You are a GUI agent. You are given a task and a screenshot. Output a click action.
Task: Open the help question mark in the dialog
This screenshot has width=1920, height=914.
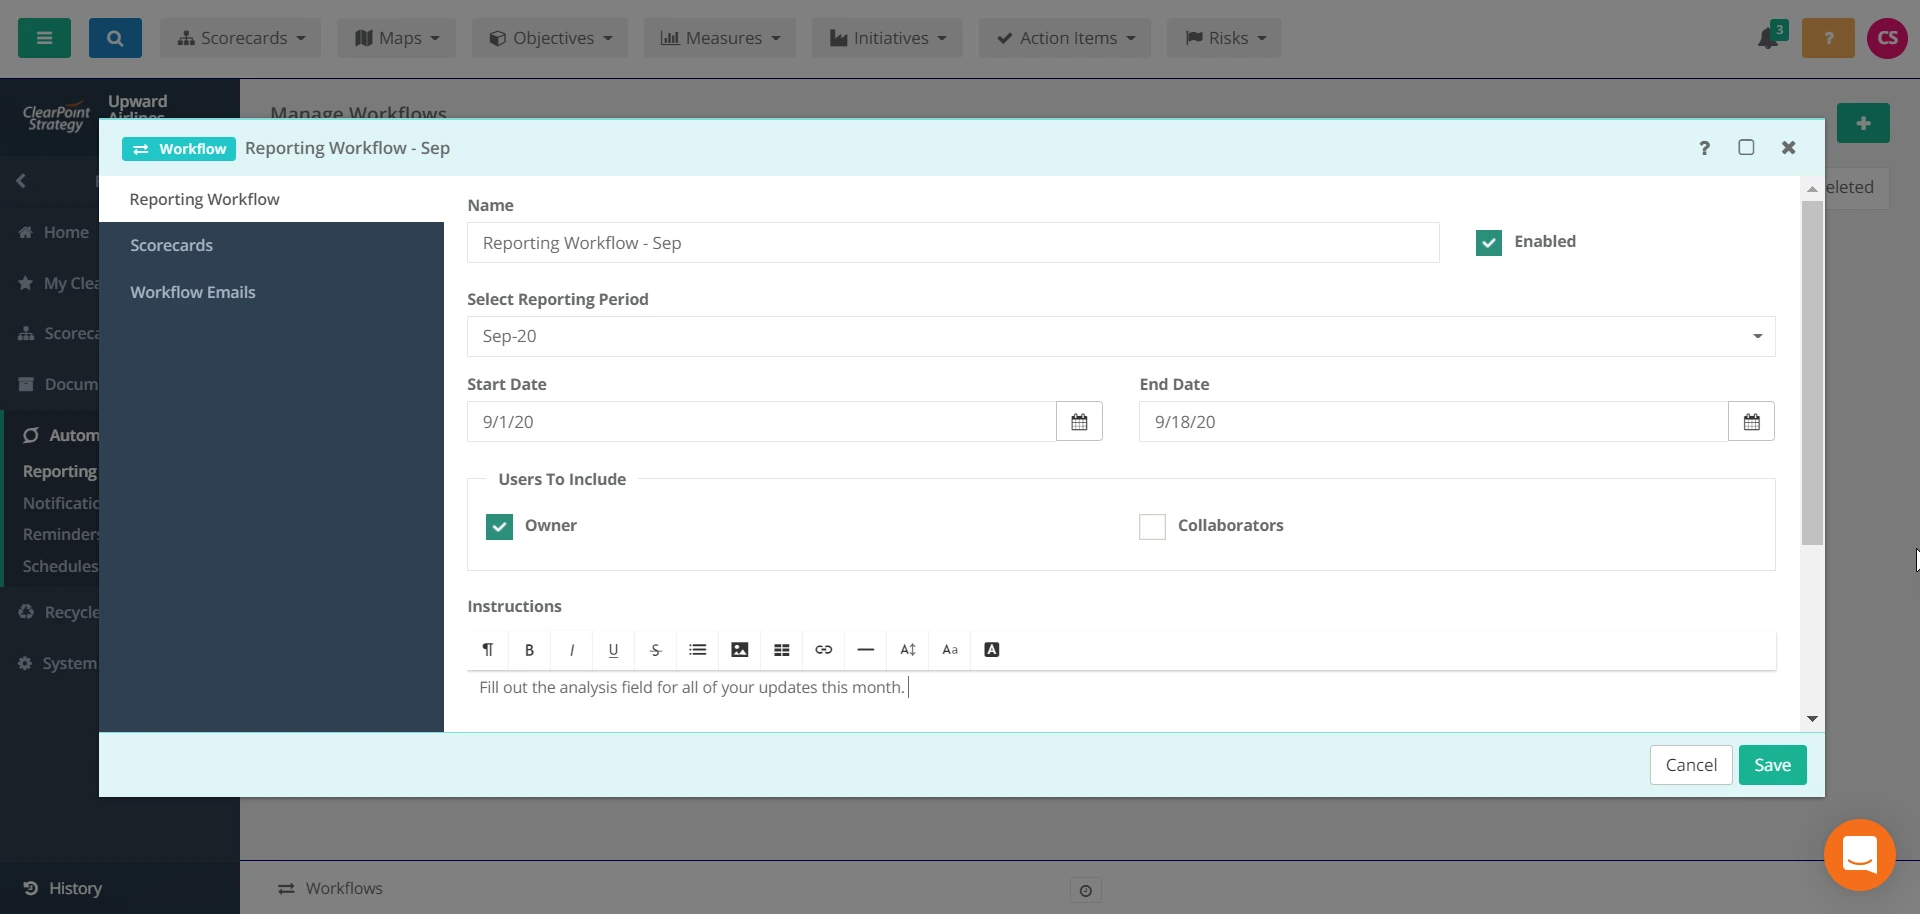point(1704,148)
